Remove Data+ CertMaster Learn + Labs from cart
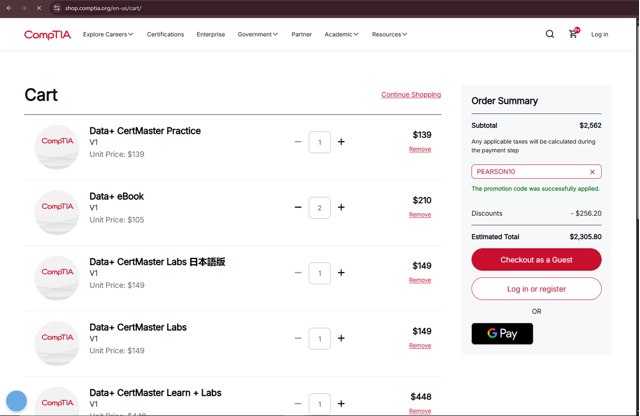 click(x=420, y=411)
